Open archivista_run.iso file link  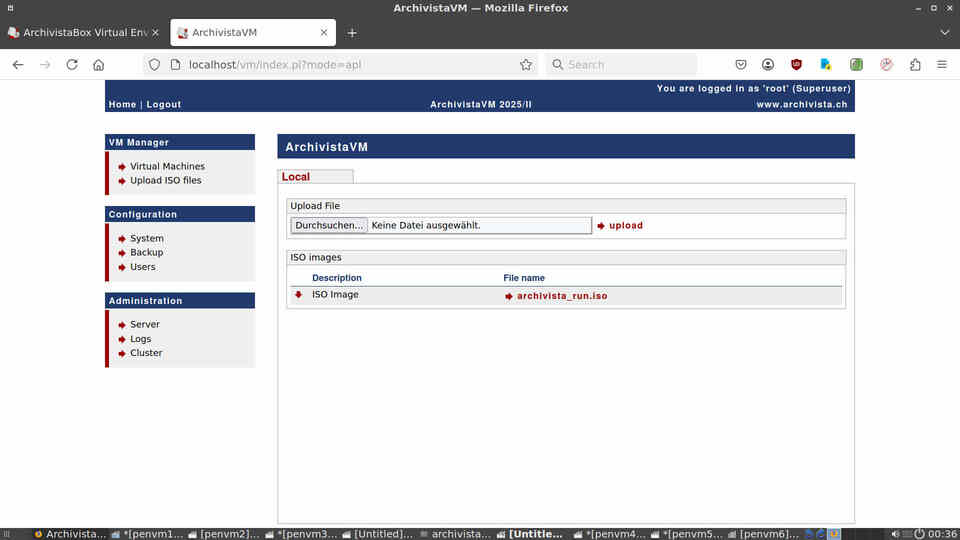[562, 296]
